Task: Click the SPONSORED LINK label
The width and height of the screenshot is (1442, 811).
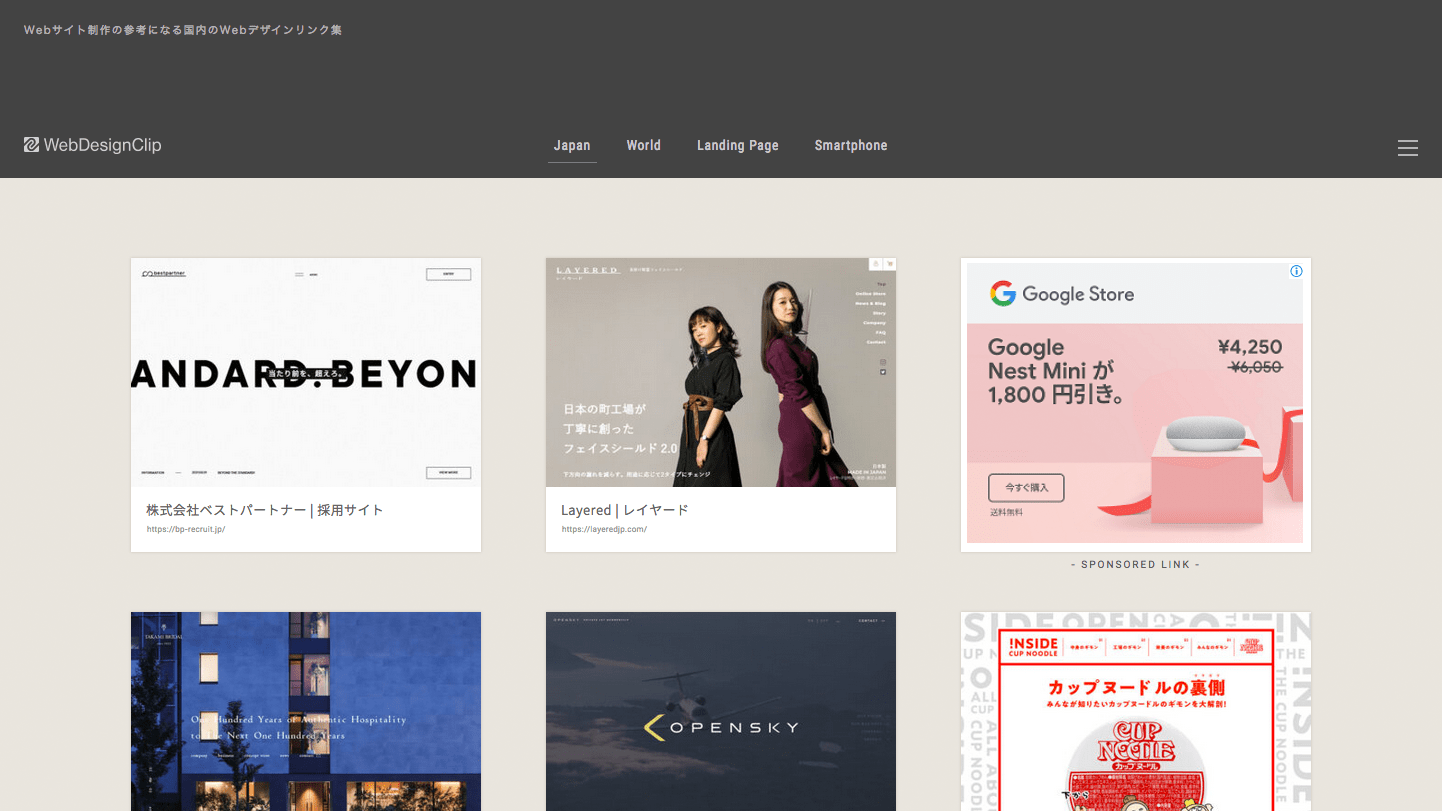Action: (1135, 565)
